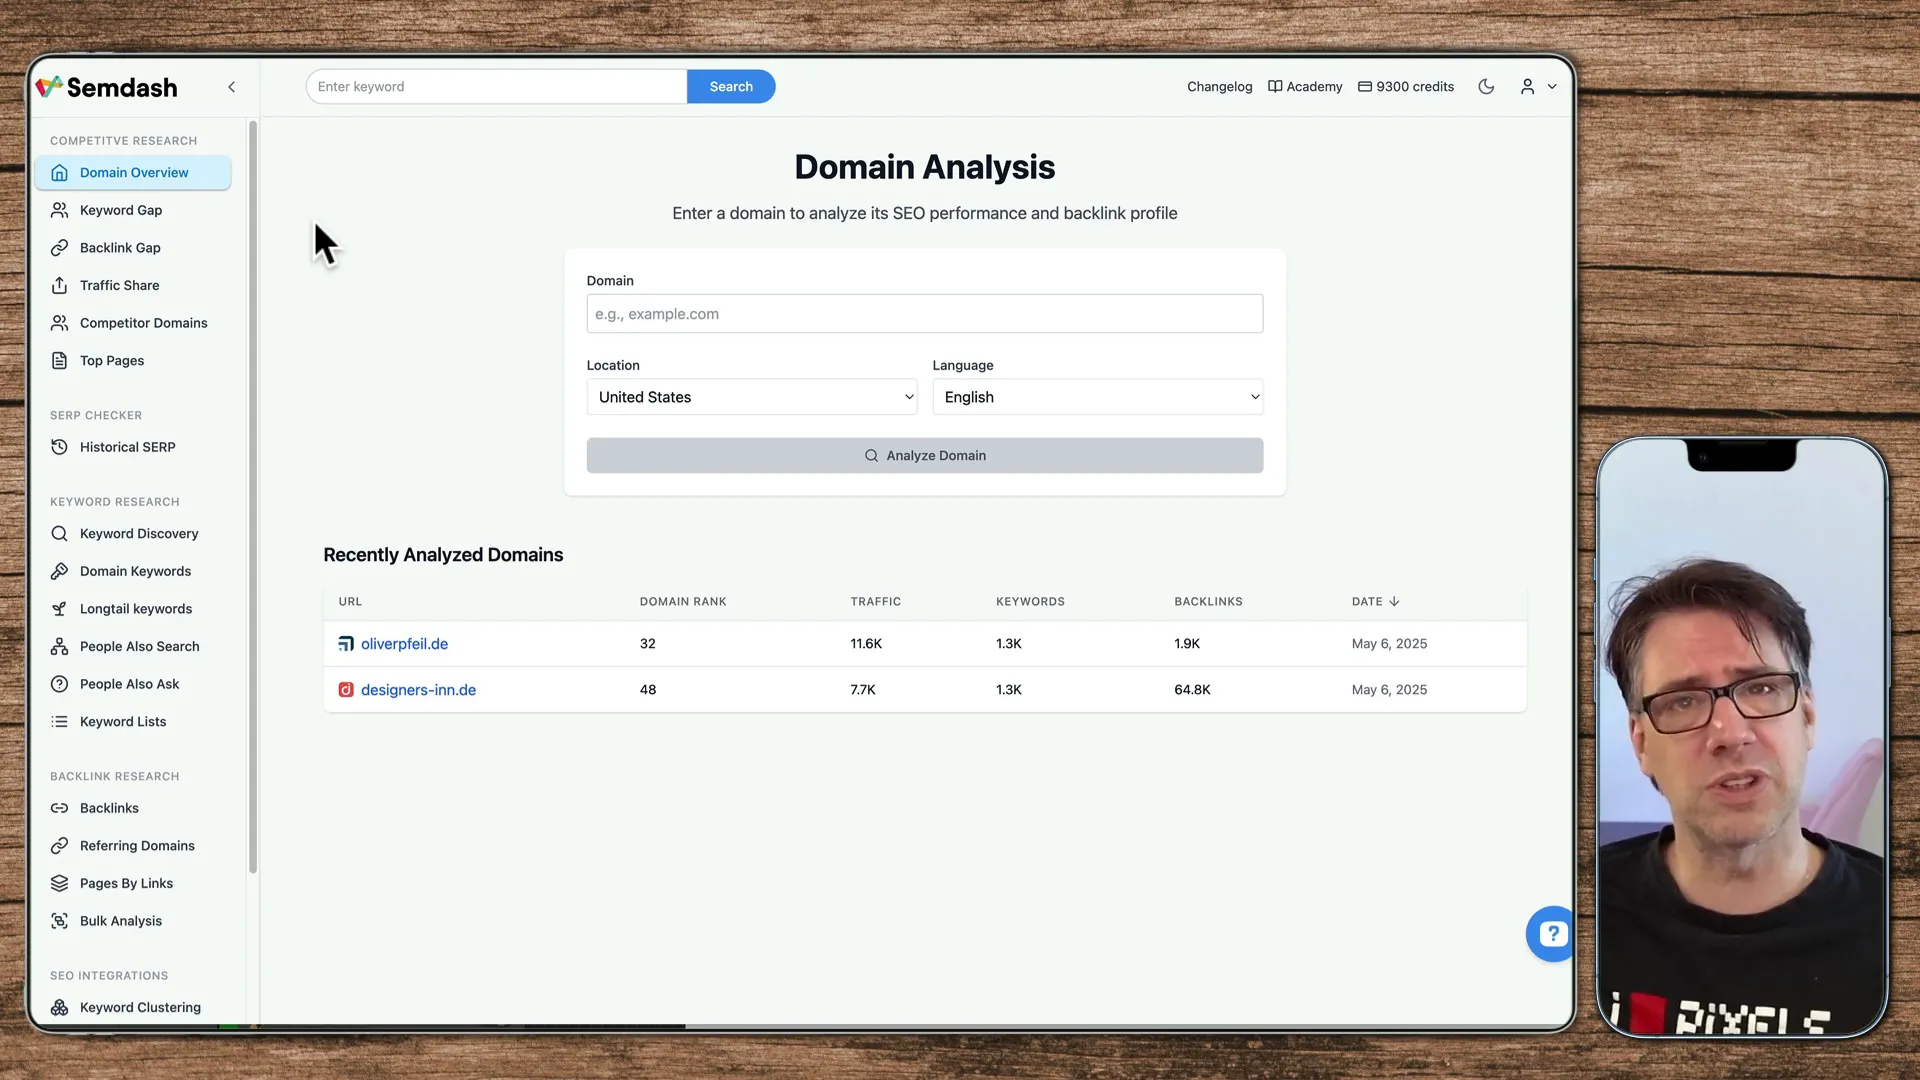This screenshot has width=1920, height=1080.
Task: Select the Keyword Gap tool
Action: pos(120,210)
